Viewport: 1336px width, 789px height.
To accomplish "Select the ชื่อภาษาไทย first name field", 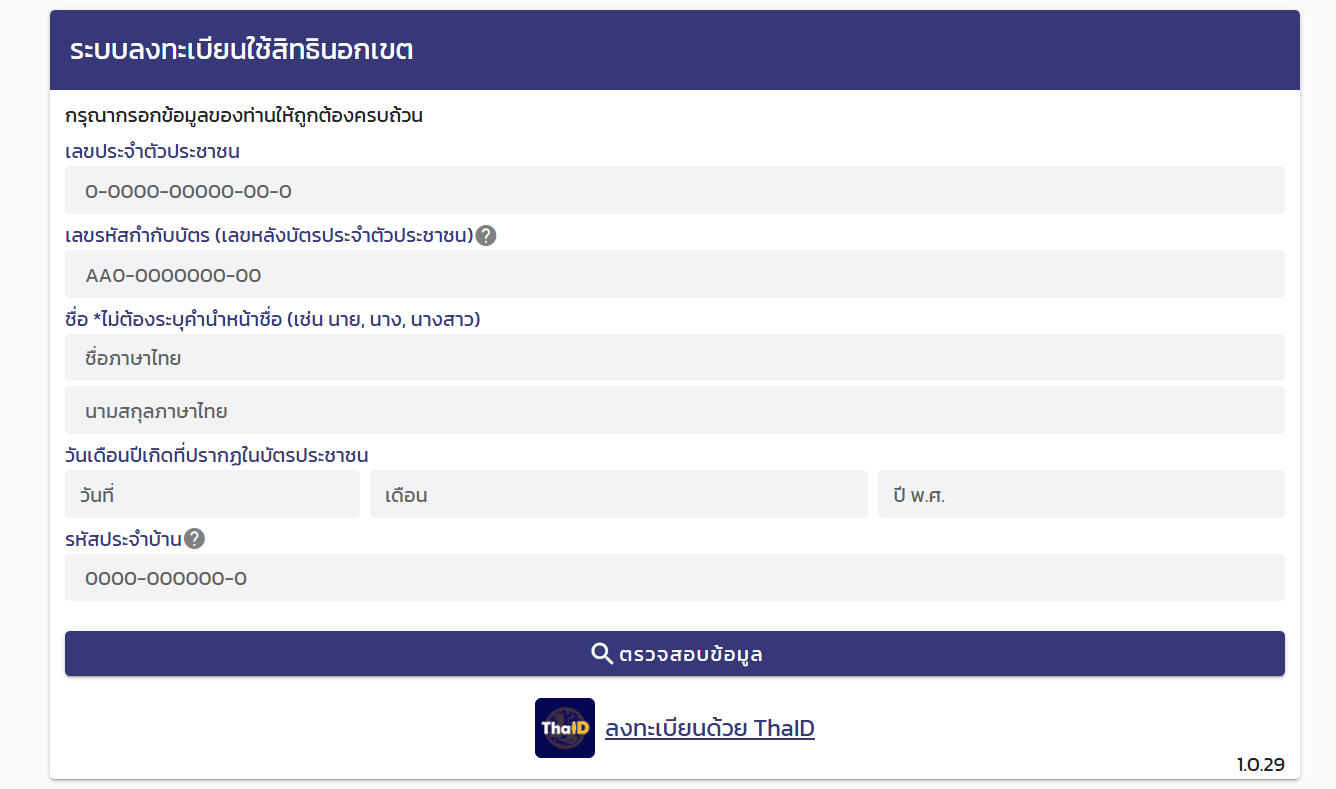I will 674,358.
